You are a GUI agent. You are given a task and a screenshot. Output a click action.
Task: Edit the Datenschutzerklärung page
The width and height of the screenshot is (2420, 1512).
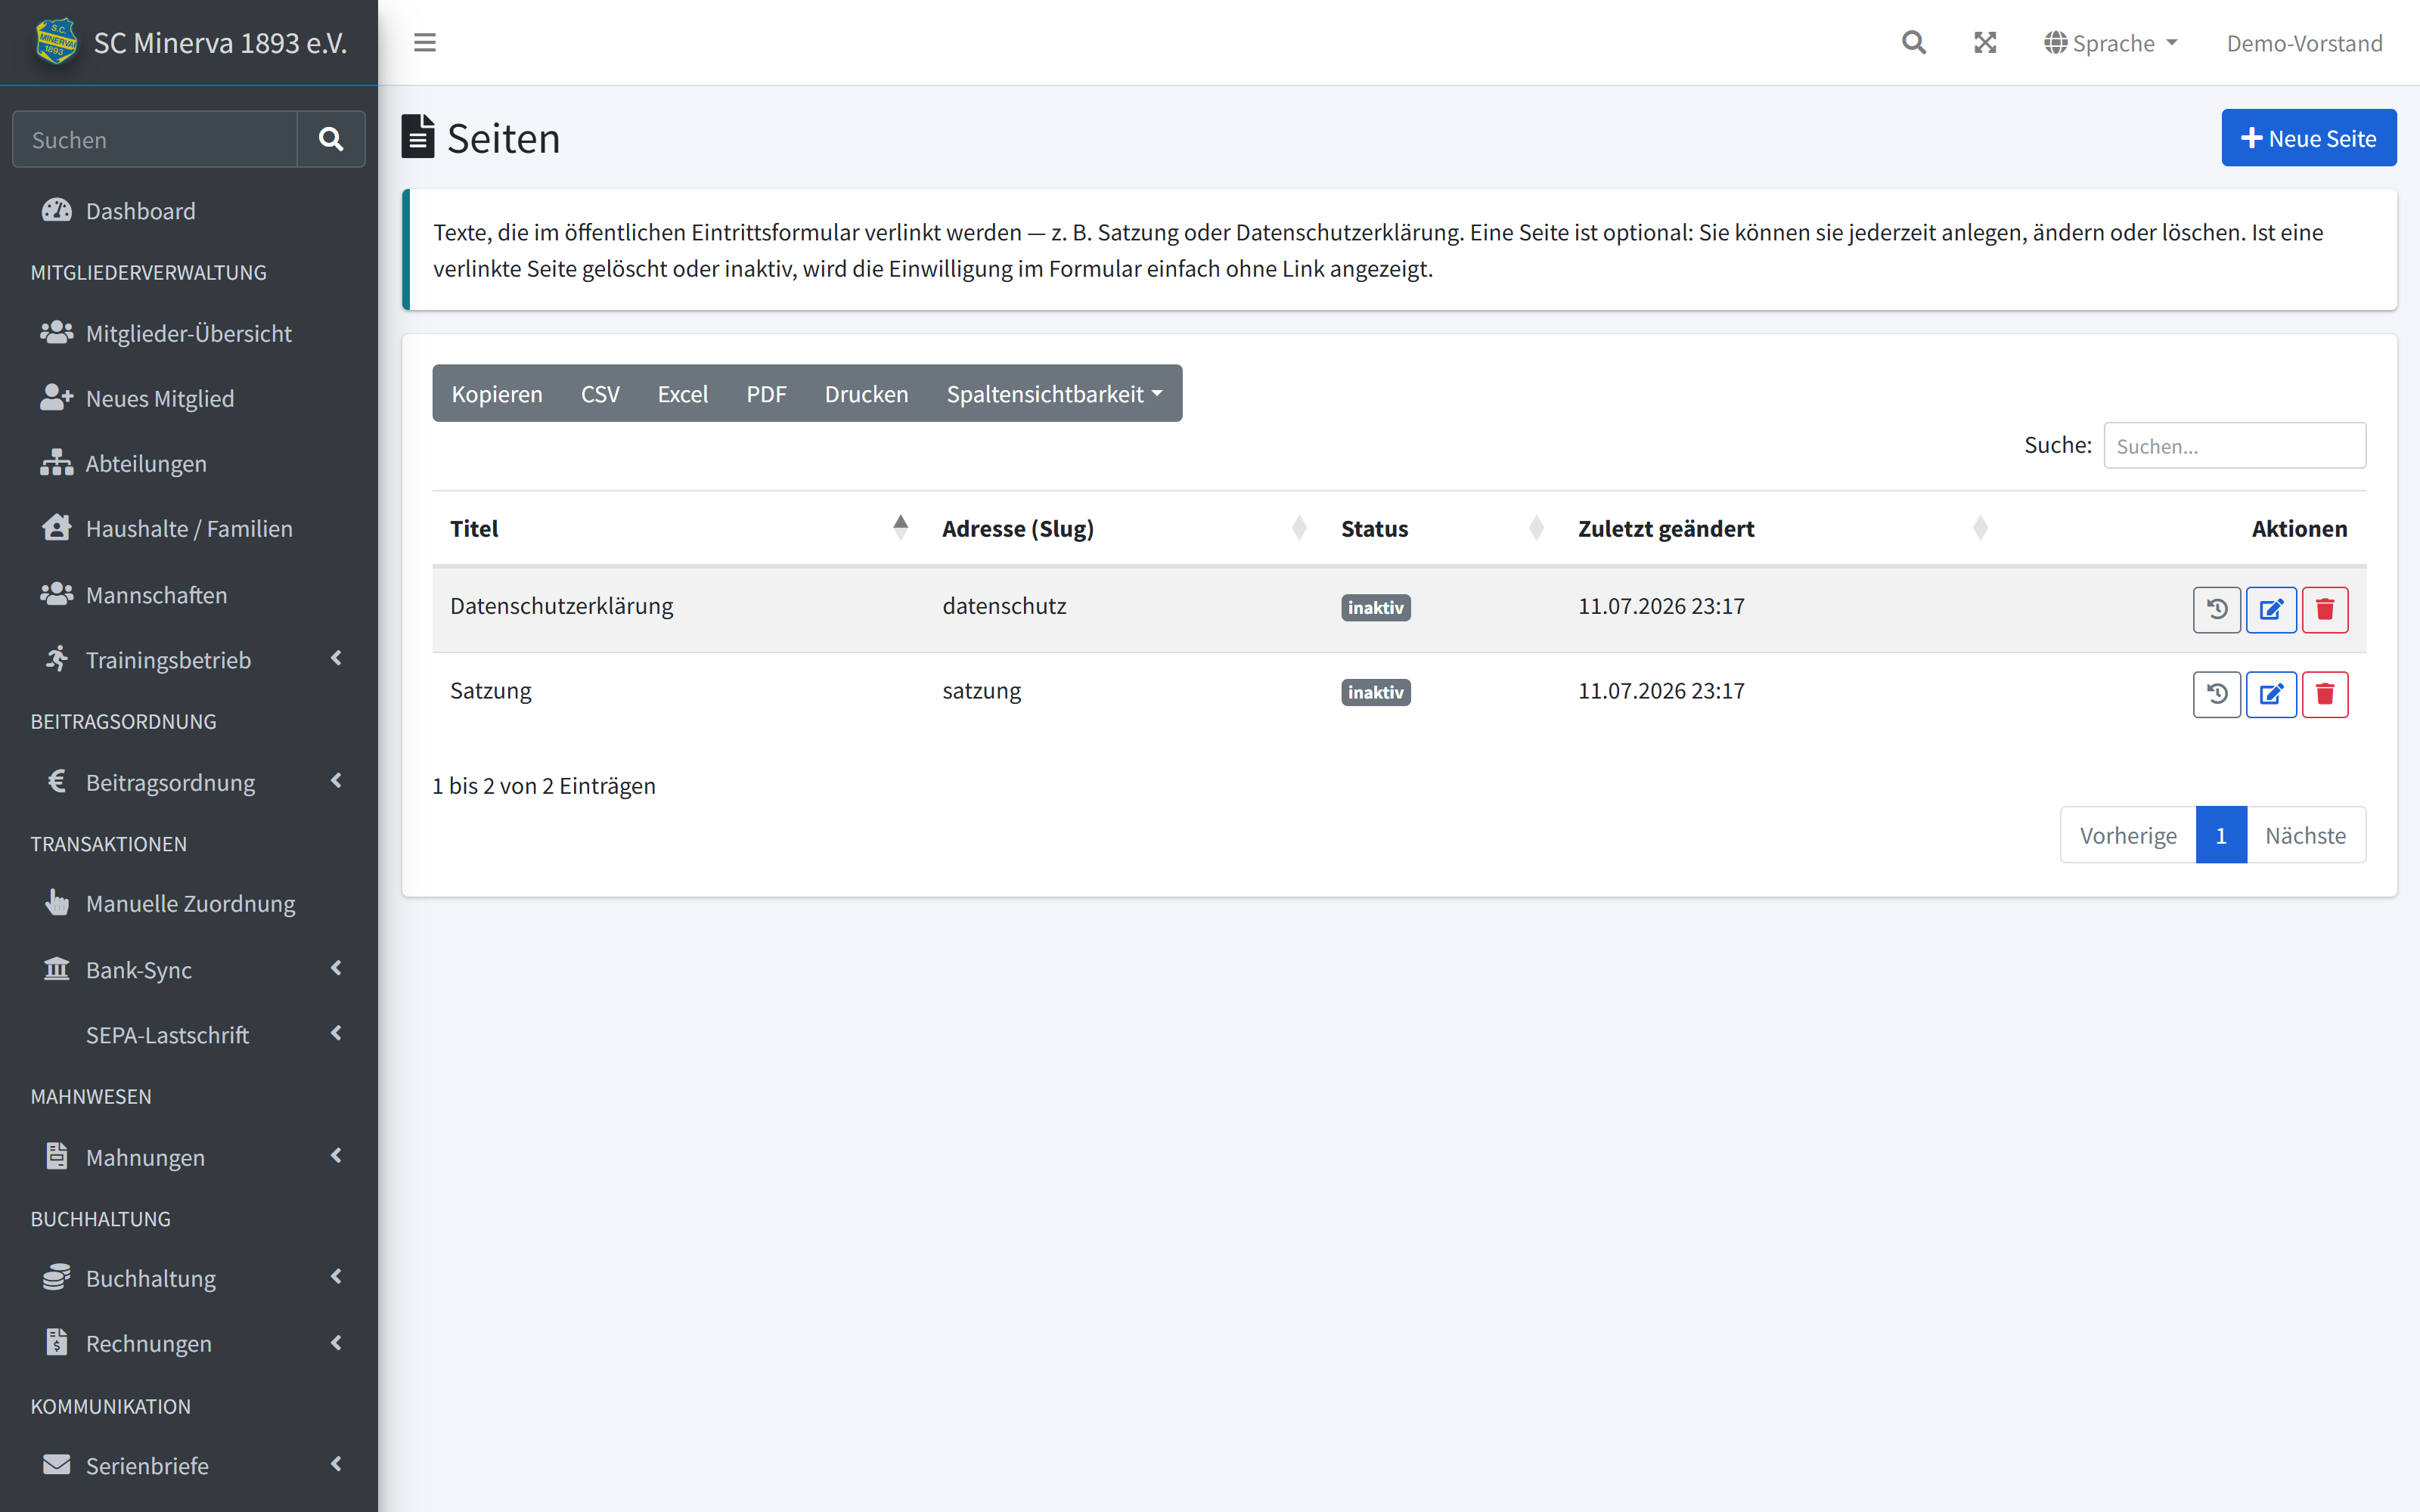point(2271,609)
